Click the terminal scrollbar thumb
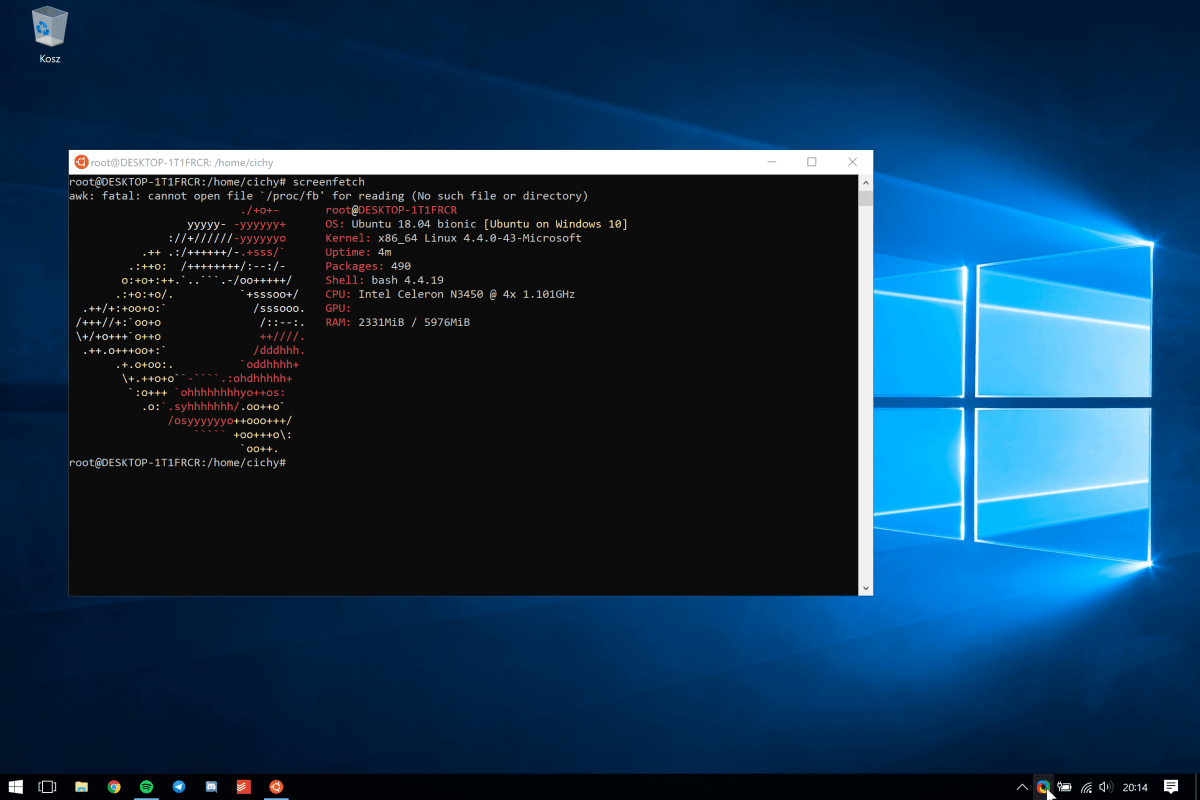The width and height of the screenshot is (1200, 800). click(x=865, y=197)
